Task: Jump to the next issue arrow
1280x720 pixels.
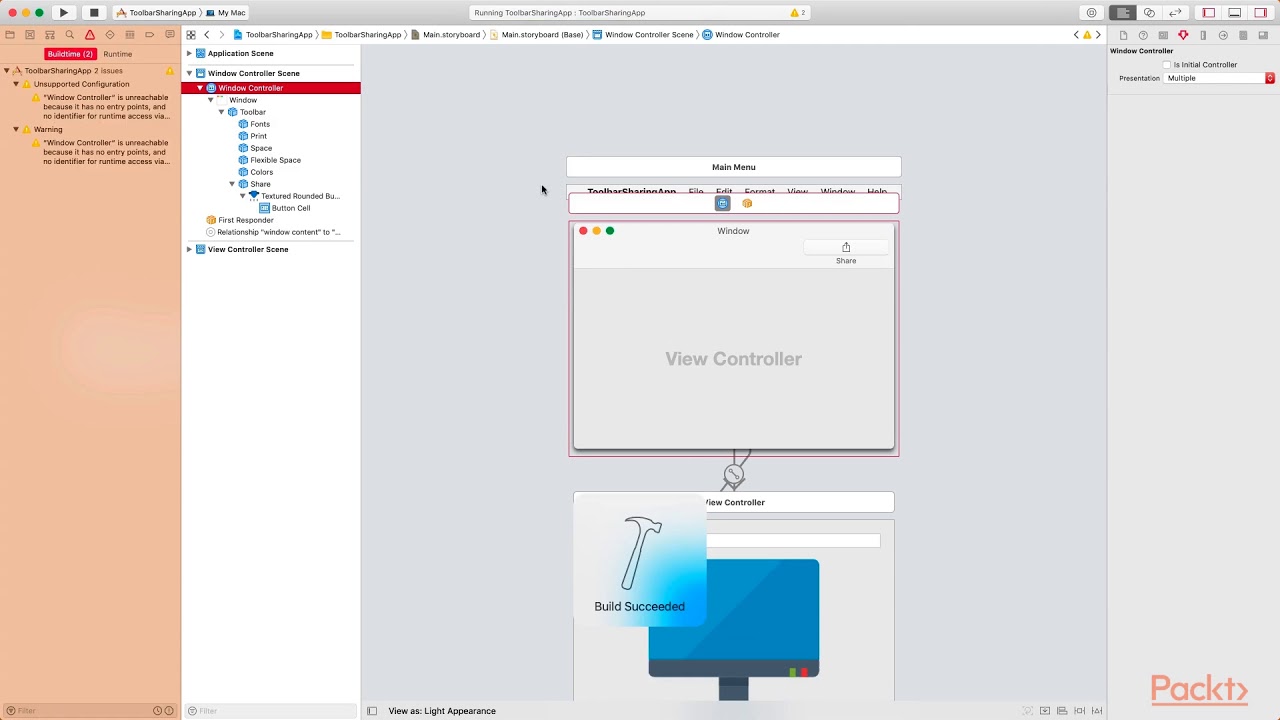Action: click(1098, 35)
